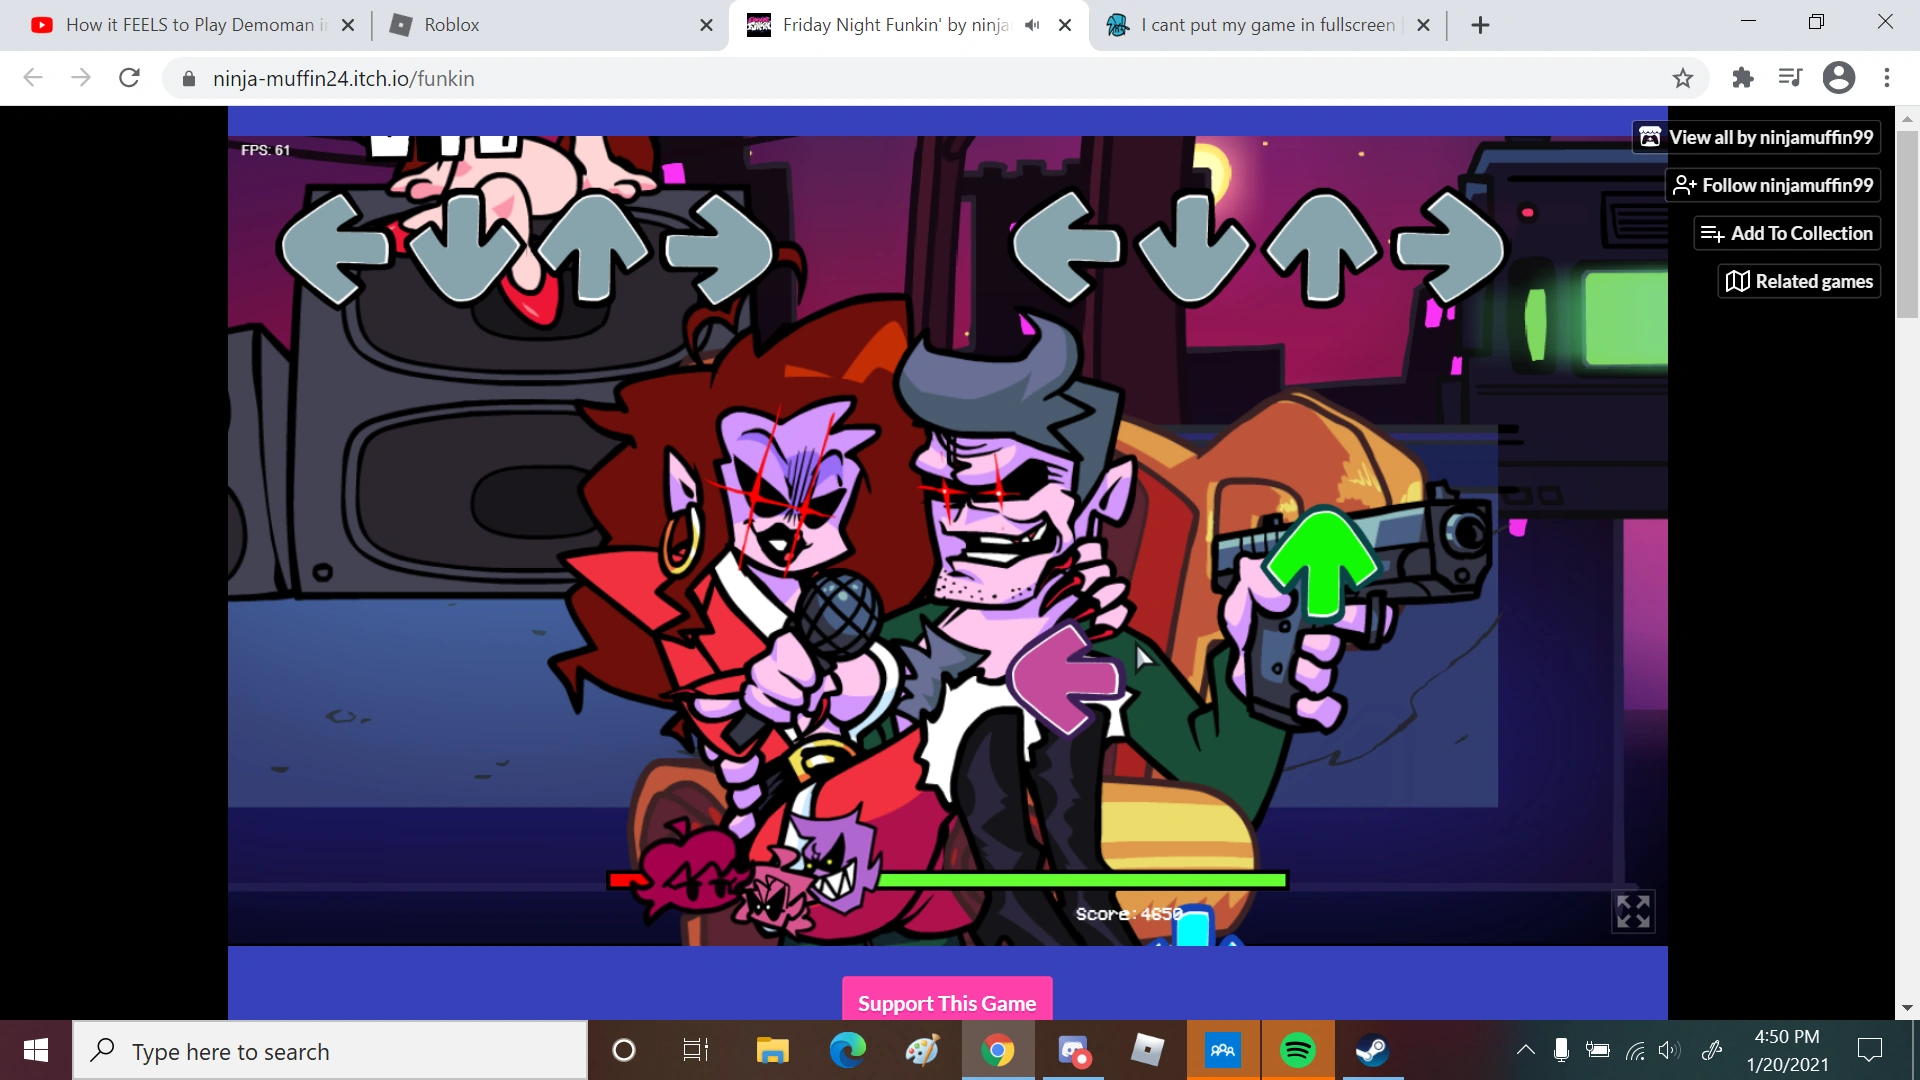Image resolution: width=1920 pixels, height=1080 pixels.
Task: Open the Add To Collection menu
Action: pos(1787,233)
